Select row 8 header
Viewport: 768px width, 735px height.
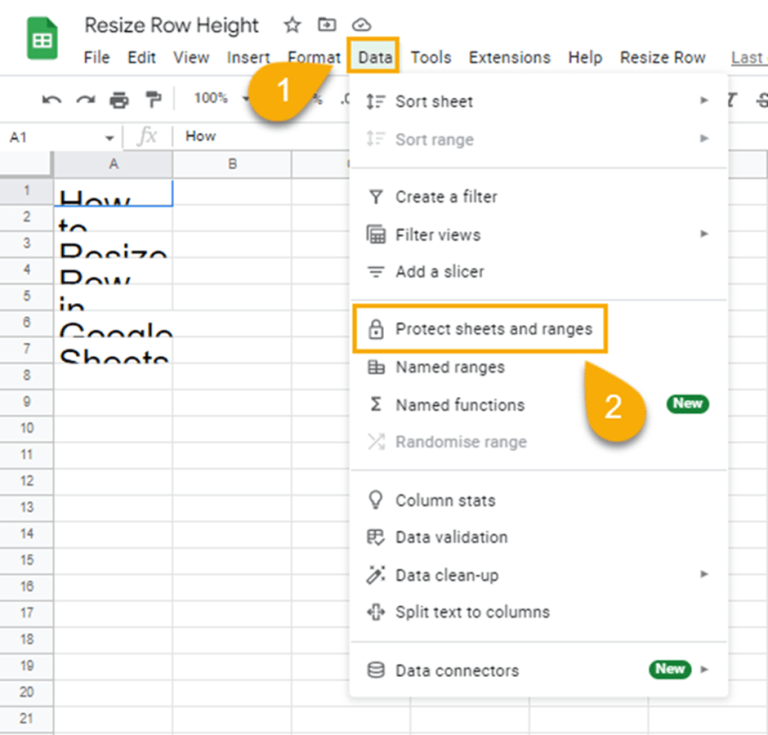26,376
